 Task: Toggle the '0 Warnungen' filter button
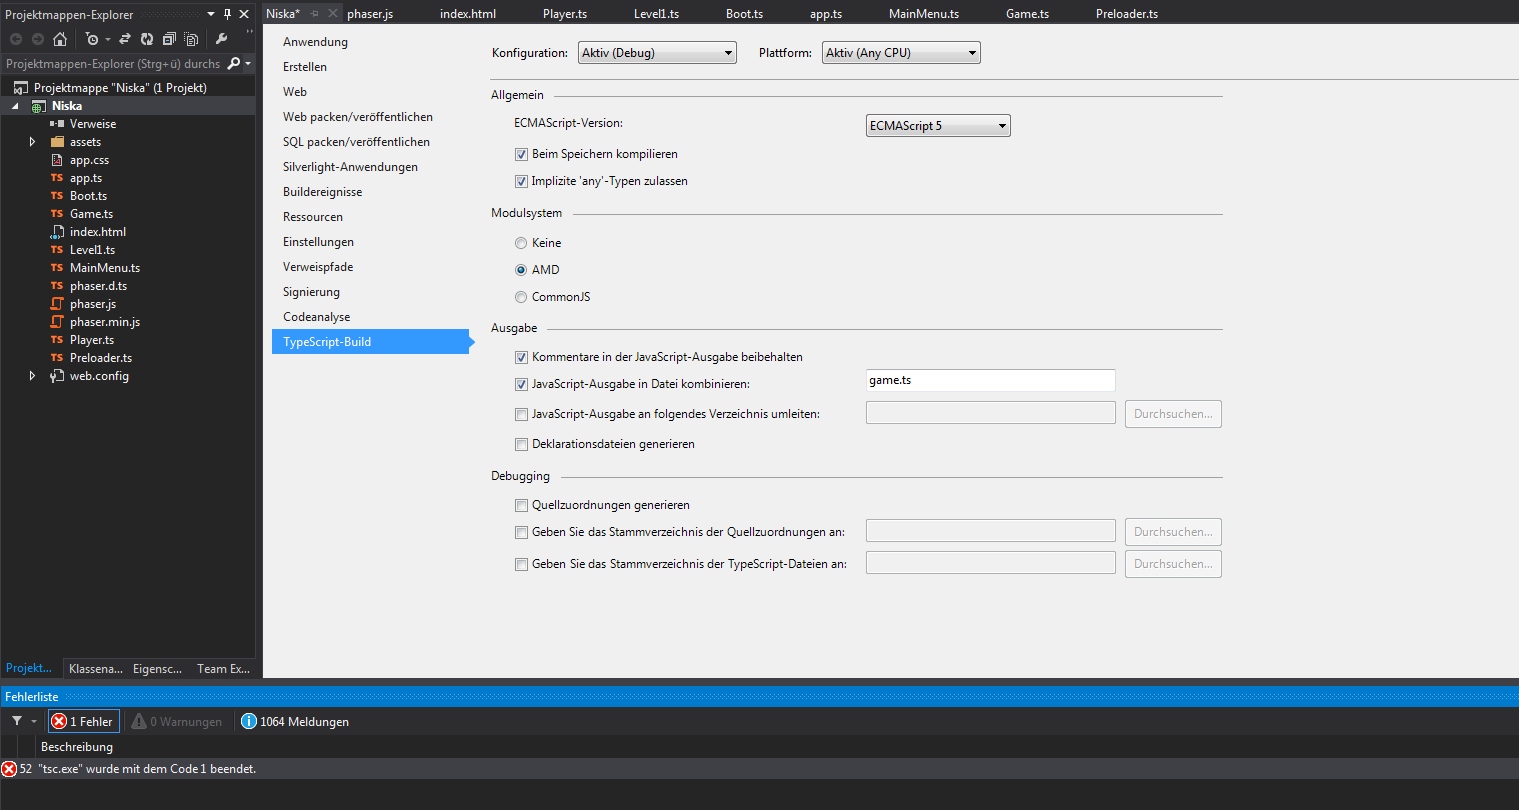(x=177, y=721)
